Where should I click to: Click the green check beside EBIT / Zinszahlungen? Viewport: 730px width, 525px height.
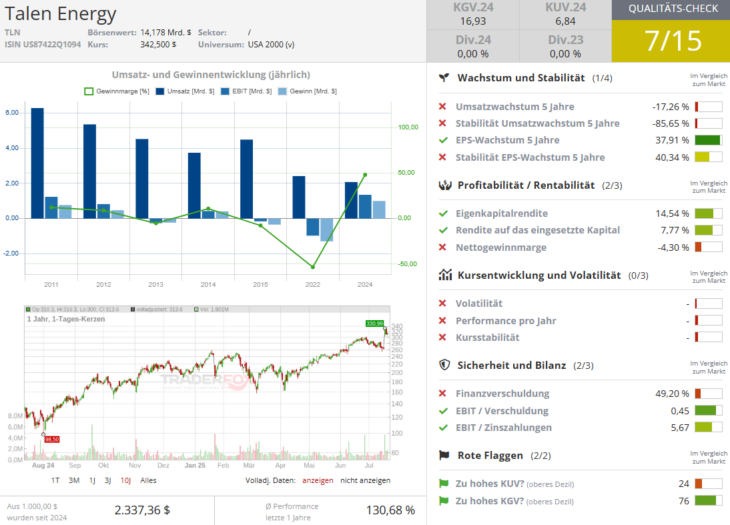(443, 428)
